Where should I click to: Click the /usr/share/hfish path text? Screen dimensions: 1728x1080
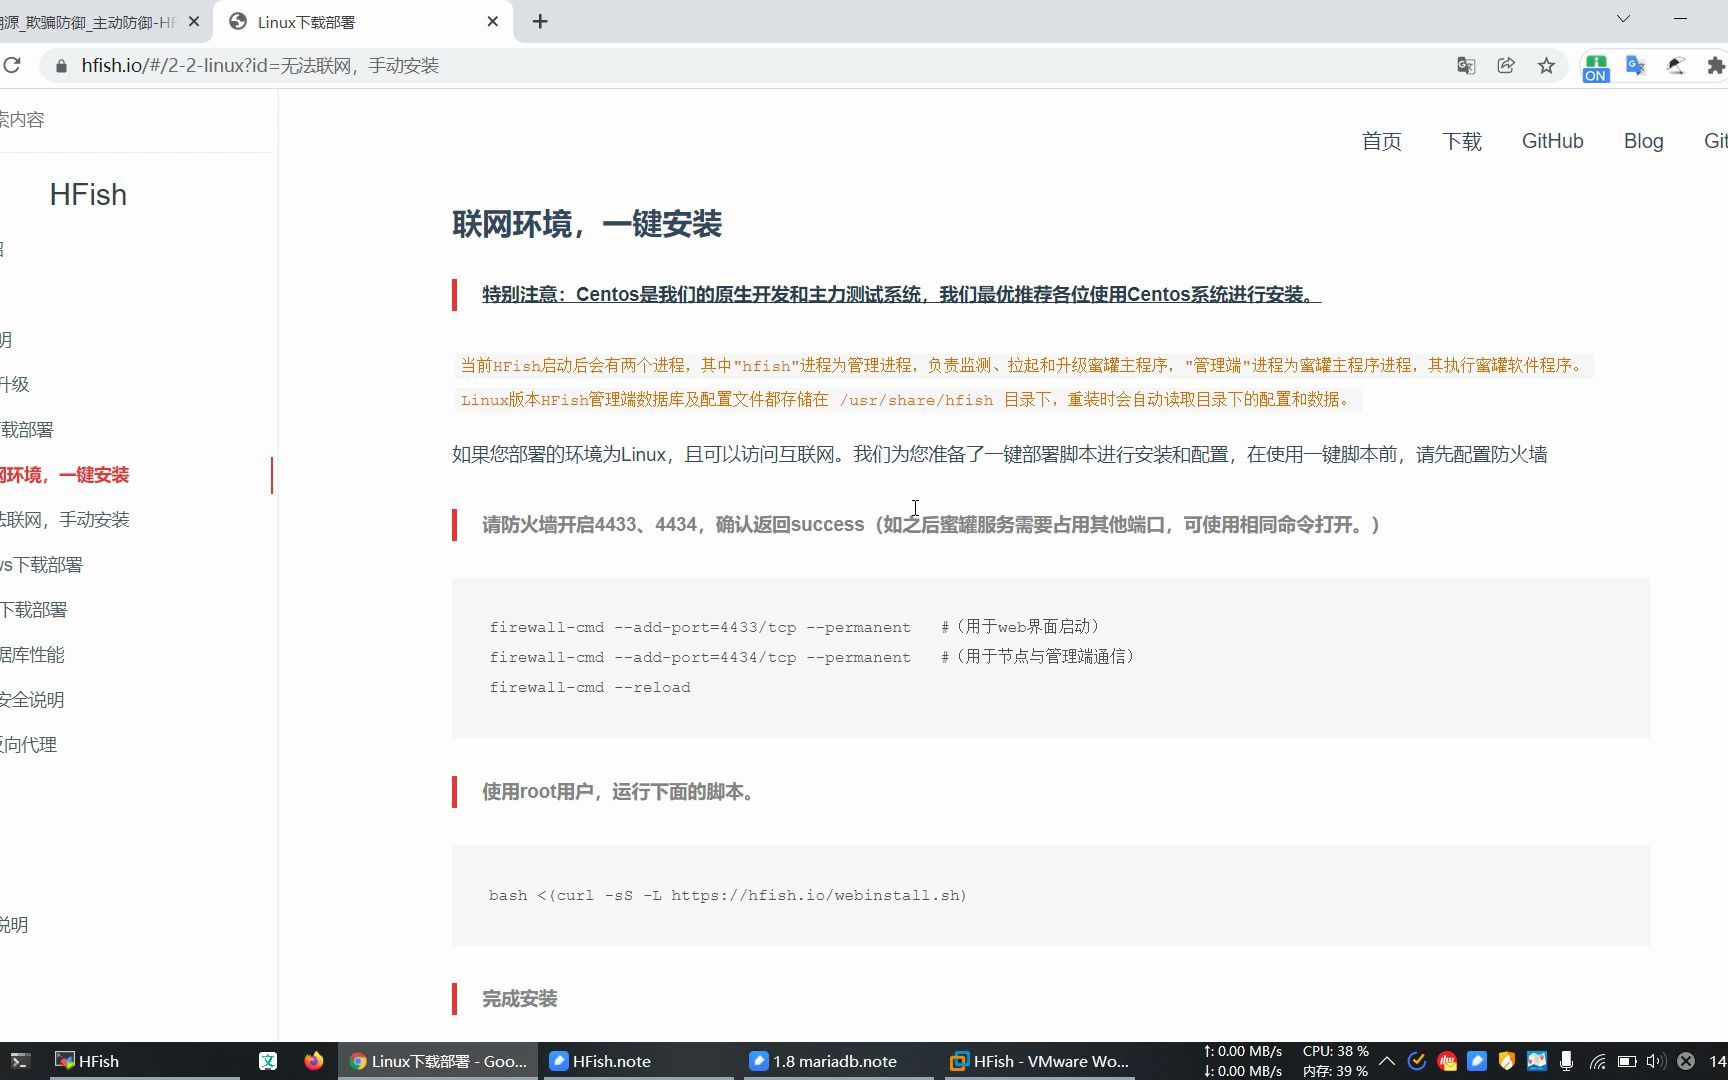pos(916,400)
